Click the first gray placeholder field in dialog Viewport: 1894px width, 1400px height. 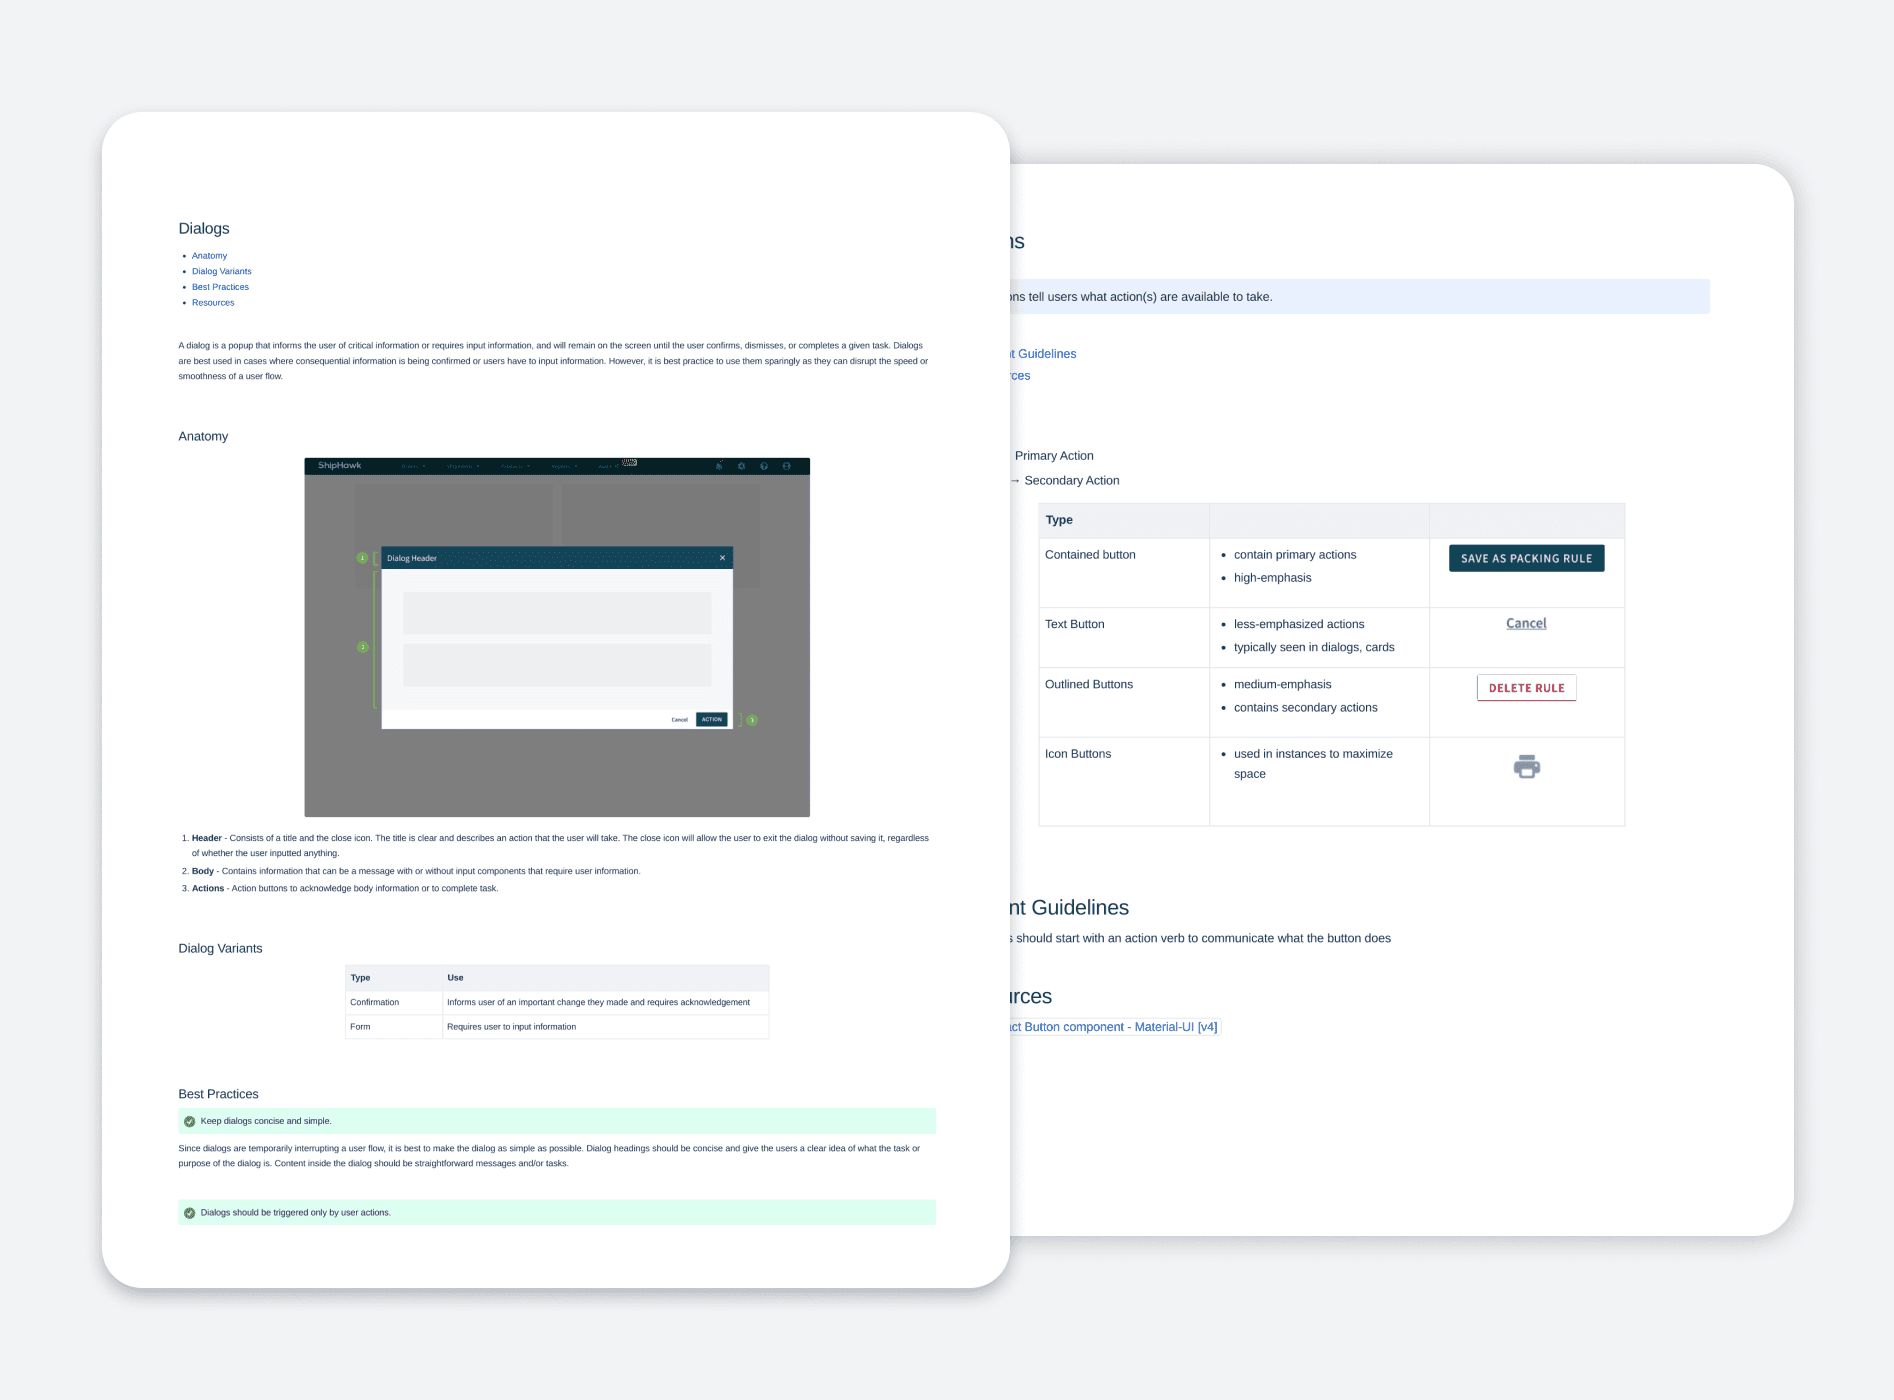[557, 613]
